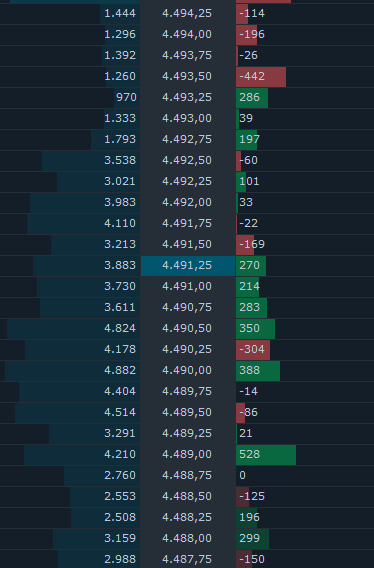The width and height of the screenshot is (374, 568).
Task: Click the green delta bar 528
Action: (x=266, y=455)
